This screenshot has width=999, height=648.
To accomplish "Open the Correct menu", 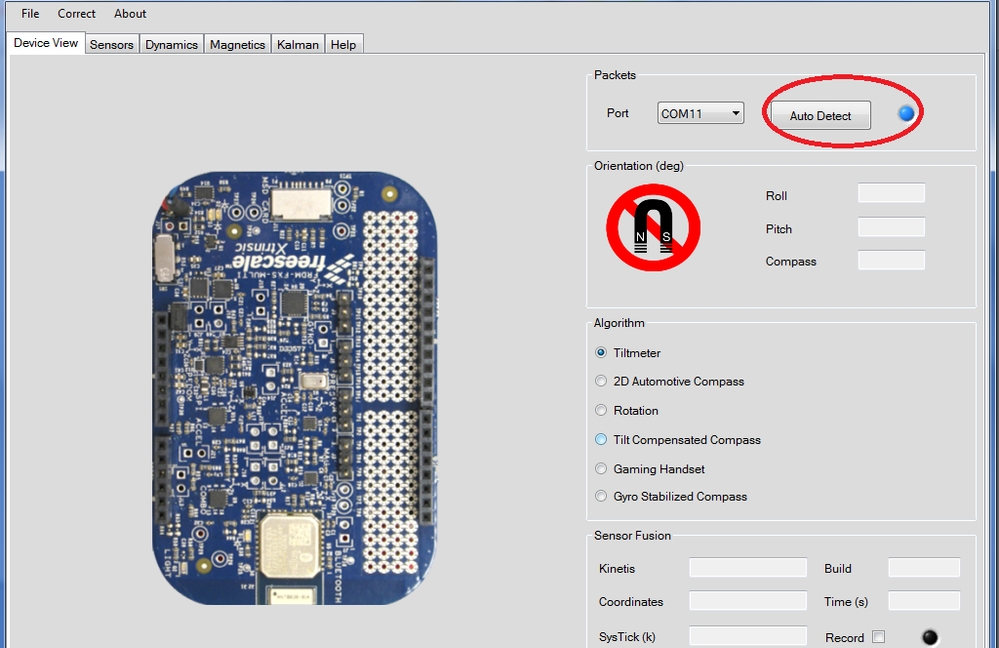I will [76, 13].
